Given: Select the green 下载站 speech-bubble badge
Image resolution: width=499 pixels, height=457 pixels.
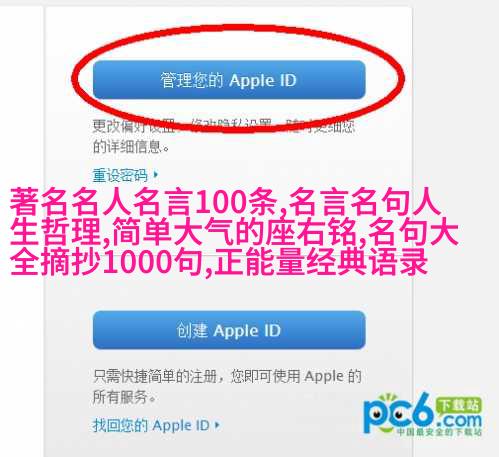Looking at the screenshot, I should 459,406.
